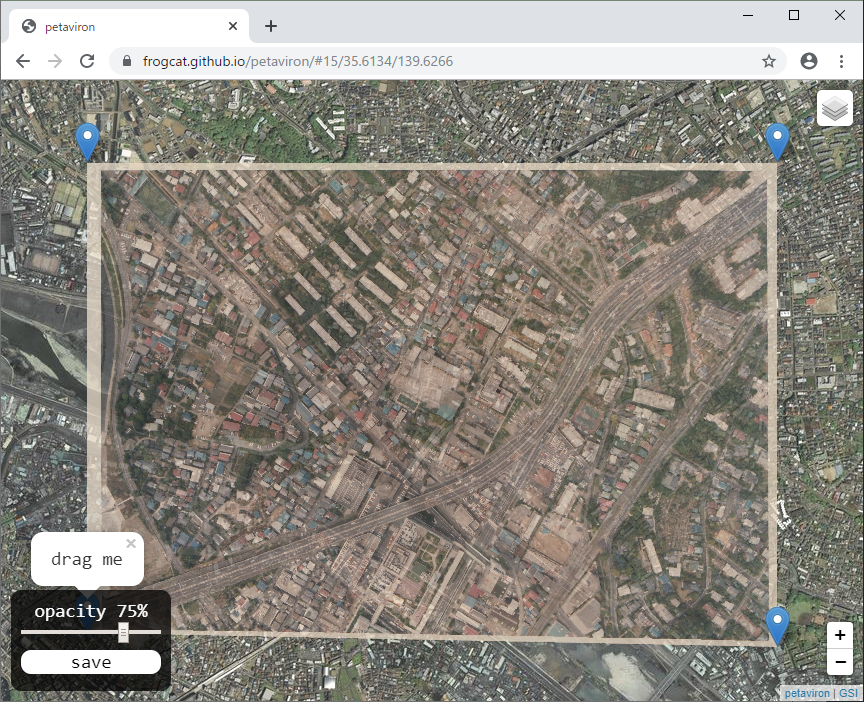Click the opacity slider handle
The image size is (864, 702).
coord(123,632)
